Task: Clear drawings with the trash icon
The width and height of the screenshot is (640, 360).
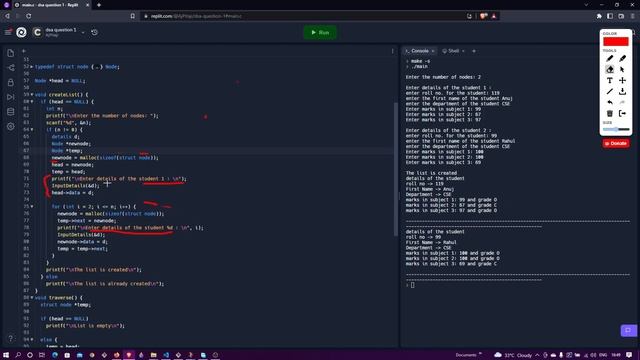Action: click(609, 113)
